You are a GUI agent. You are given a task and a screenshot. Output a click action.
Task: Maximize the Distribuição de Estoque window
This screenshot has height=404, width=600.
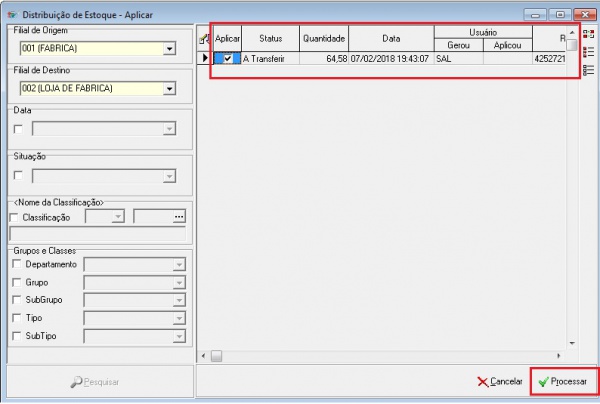559,13
